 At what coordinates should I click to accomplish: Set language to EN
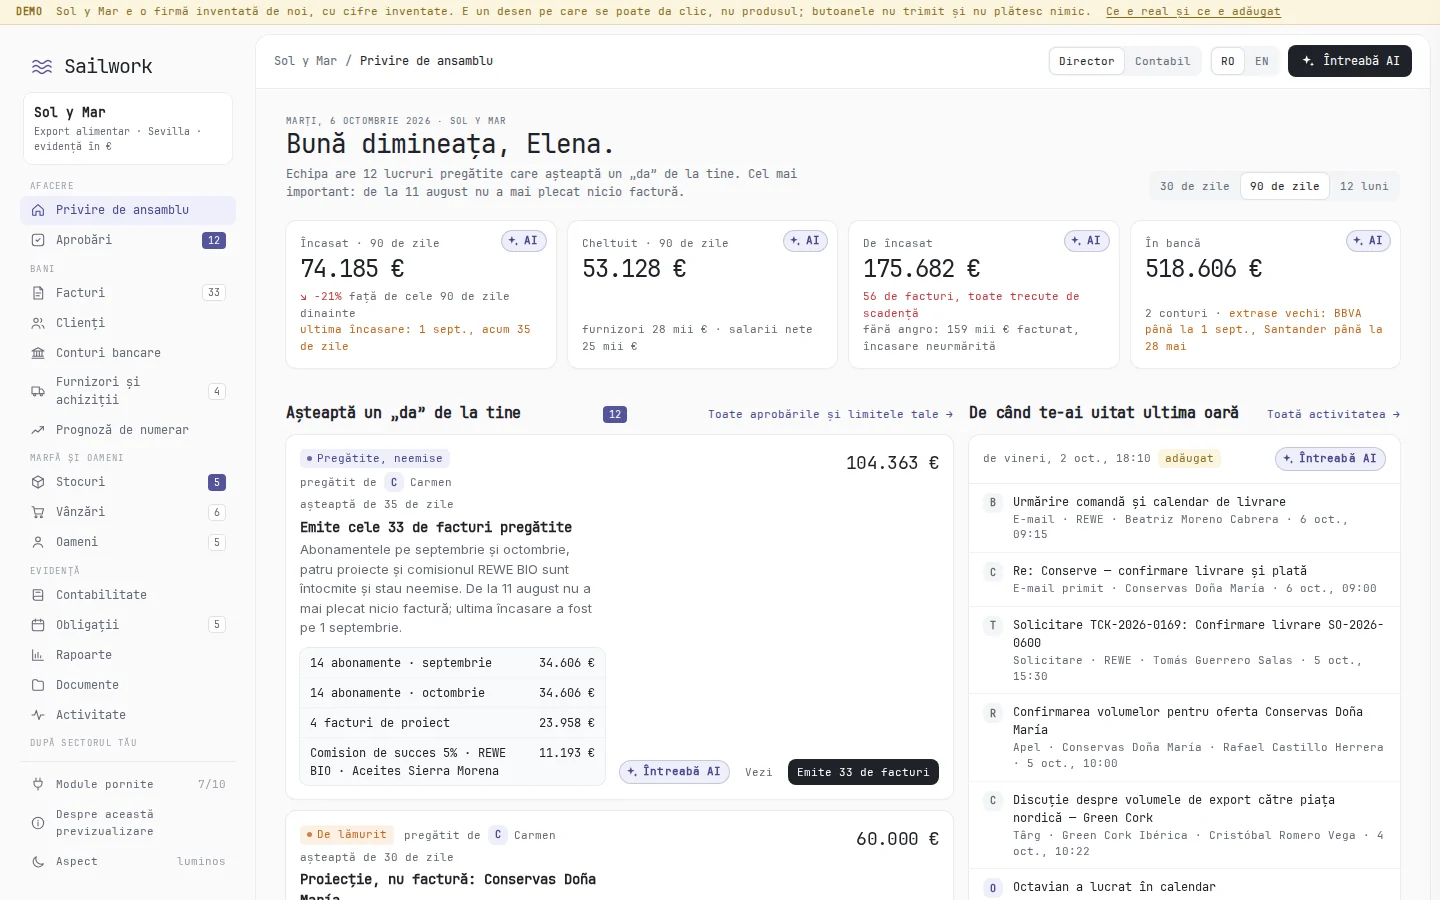[x=1262, y=61]
